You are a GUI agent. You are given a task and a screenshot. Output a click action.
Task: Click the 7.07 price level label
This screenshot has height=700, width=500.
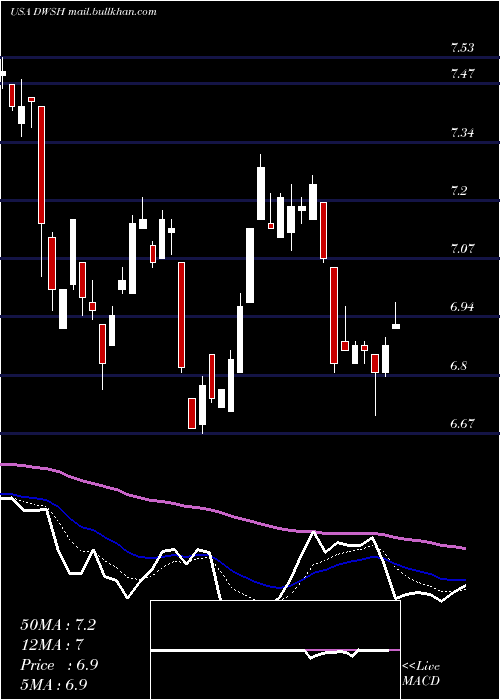(462, 249)
